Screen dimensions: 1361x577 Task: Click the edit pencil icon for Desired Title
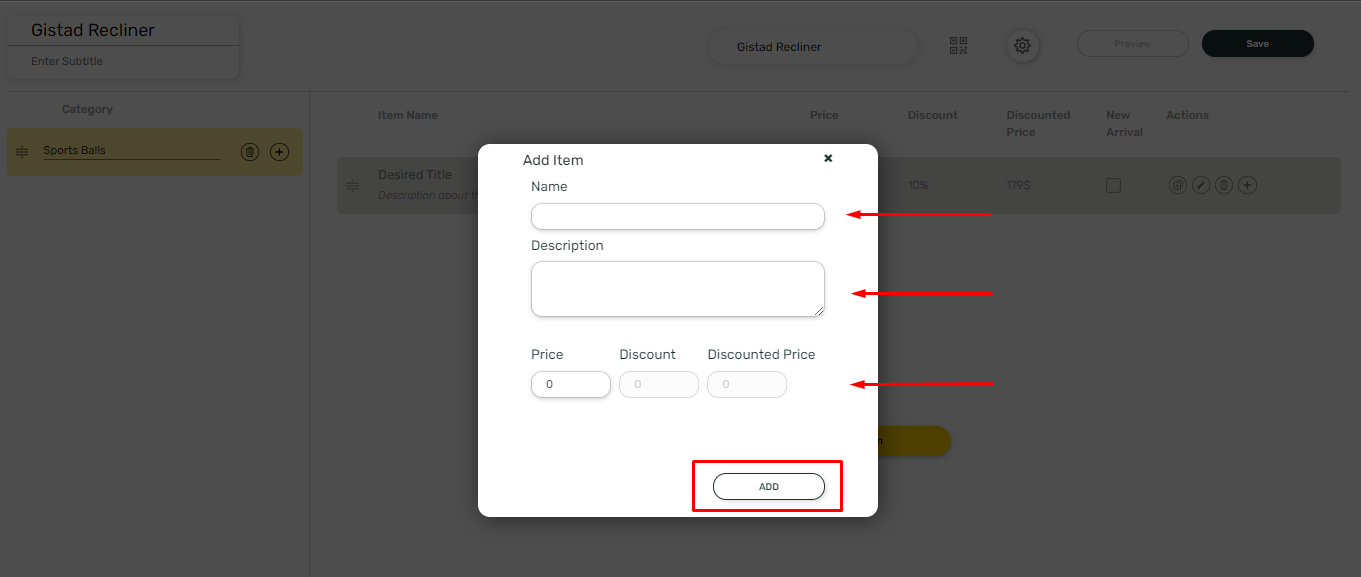(x=1200, y=184)
